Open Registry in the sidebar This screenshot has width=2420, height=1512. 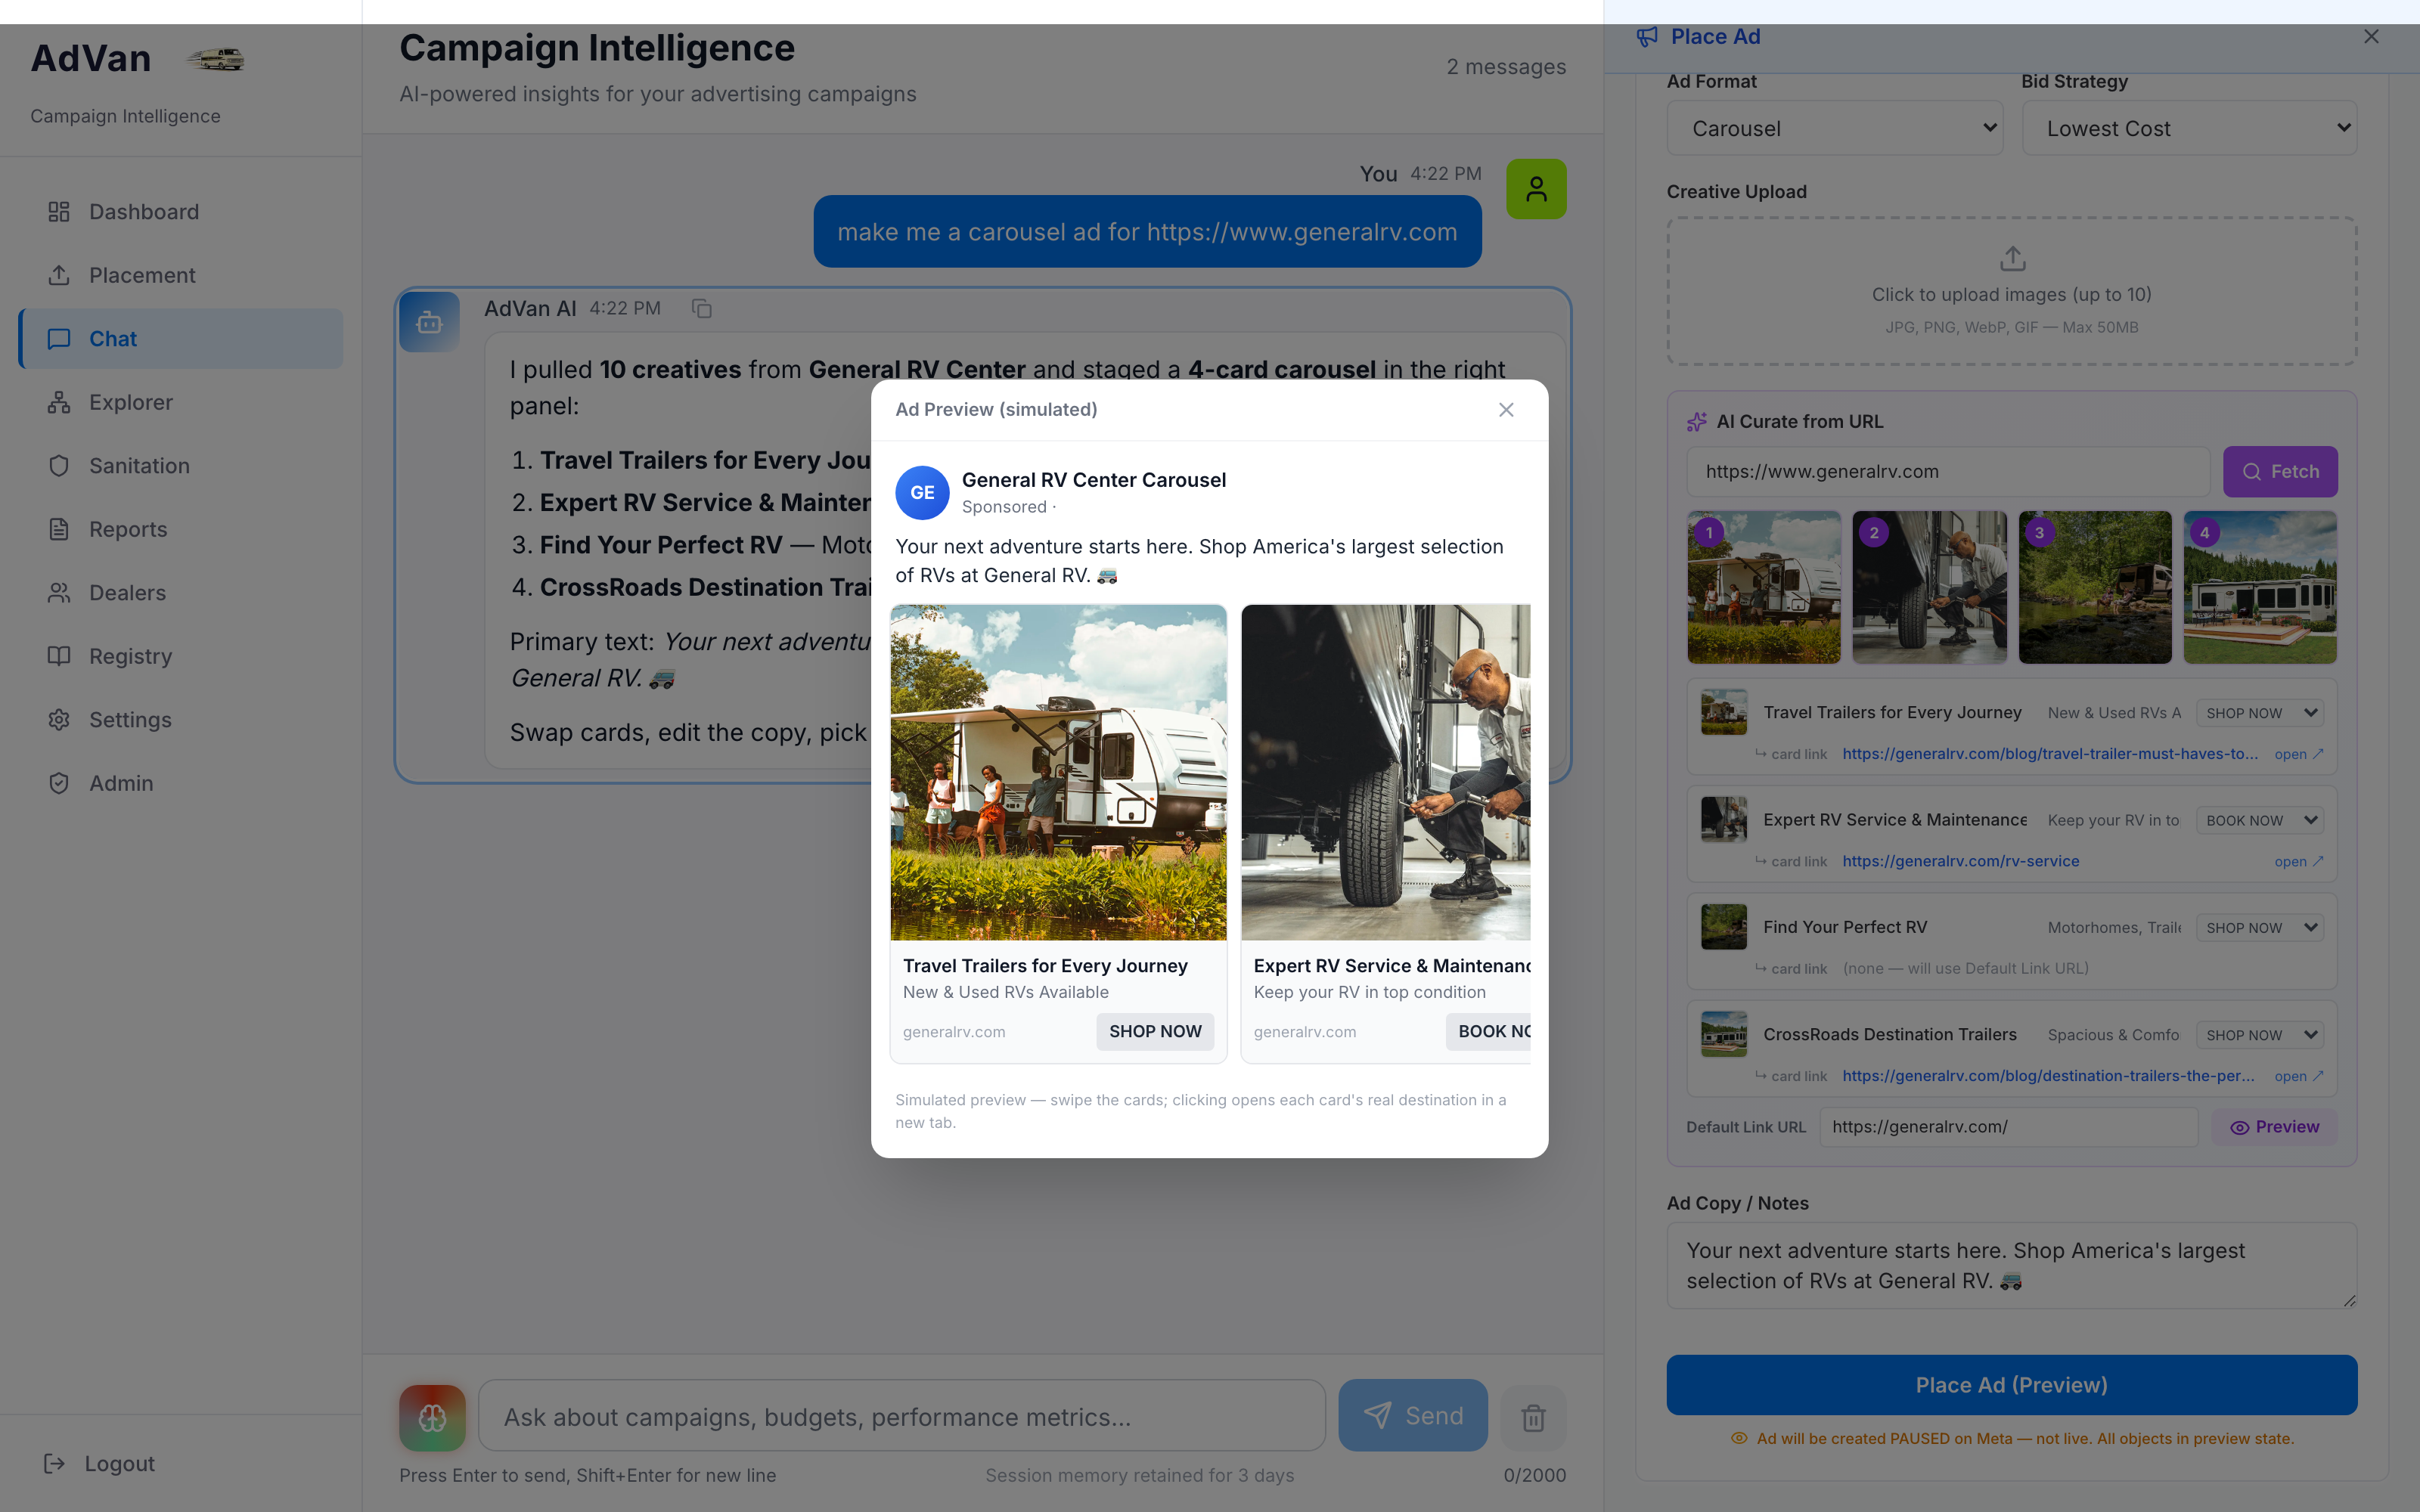tap(181, 656)
